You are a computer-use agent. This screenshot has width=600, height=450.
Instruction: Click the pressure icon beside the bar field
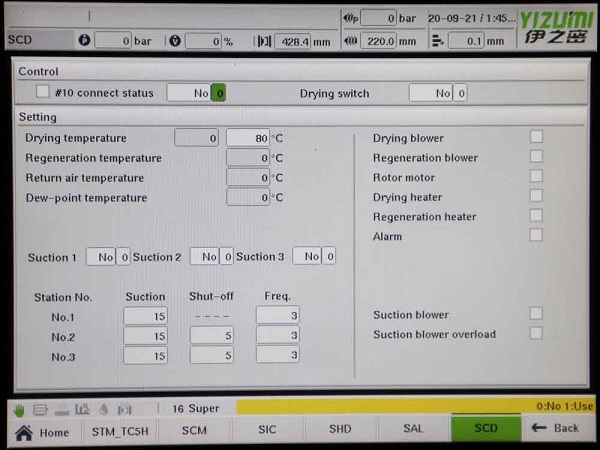click(85, 41)
